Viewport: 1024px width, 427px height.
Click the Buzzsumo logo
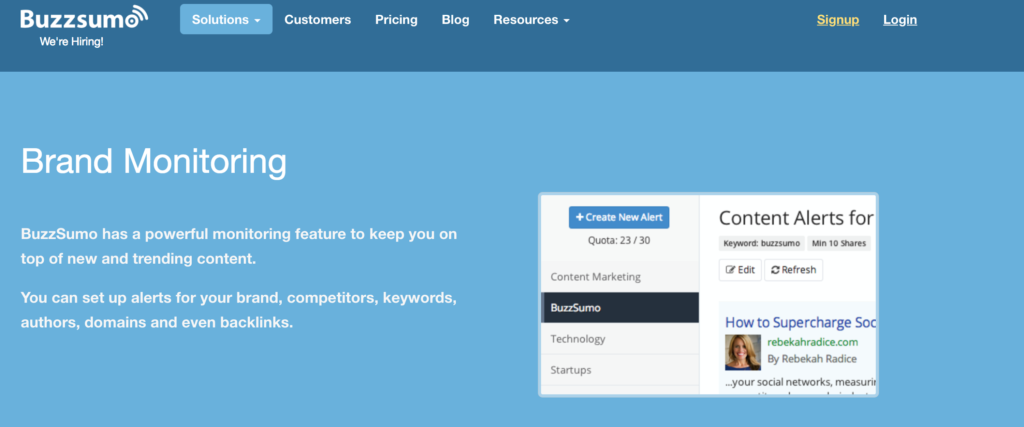84,18
